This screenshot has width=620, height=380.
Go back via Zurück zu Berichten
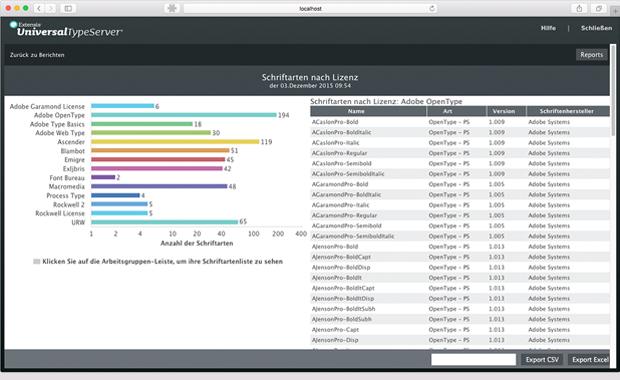[37, 55]
